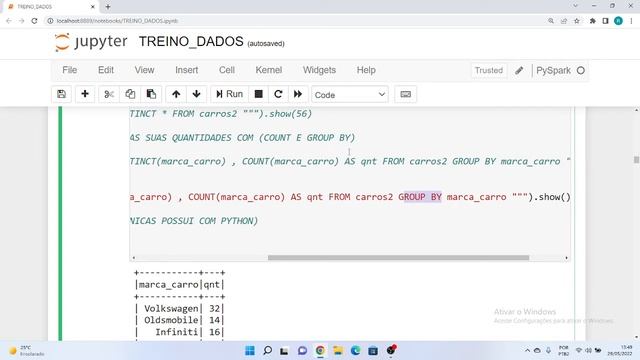640x360 pixels.
Task: Open the View menu
Action: coord(144,70)
